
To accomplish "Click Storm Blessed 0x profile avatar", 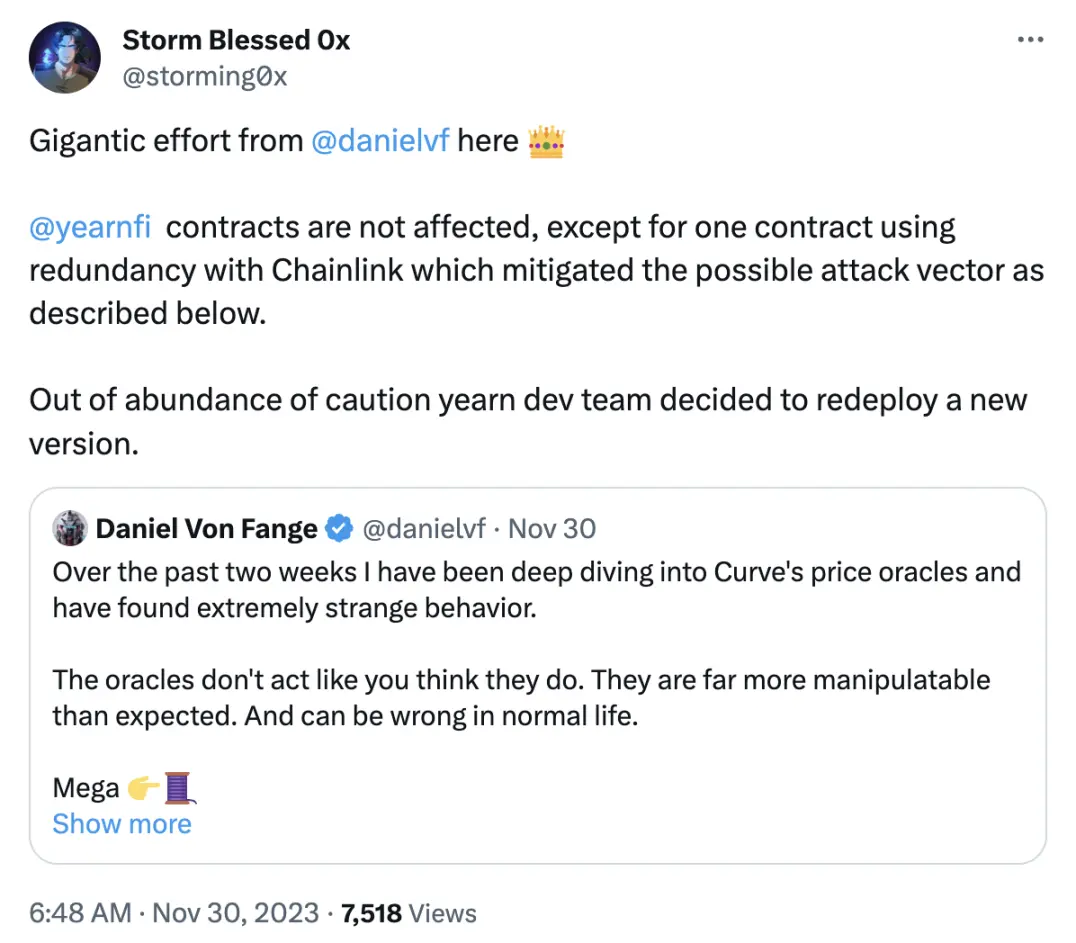I will 65,58.
